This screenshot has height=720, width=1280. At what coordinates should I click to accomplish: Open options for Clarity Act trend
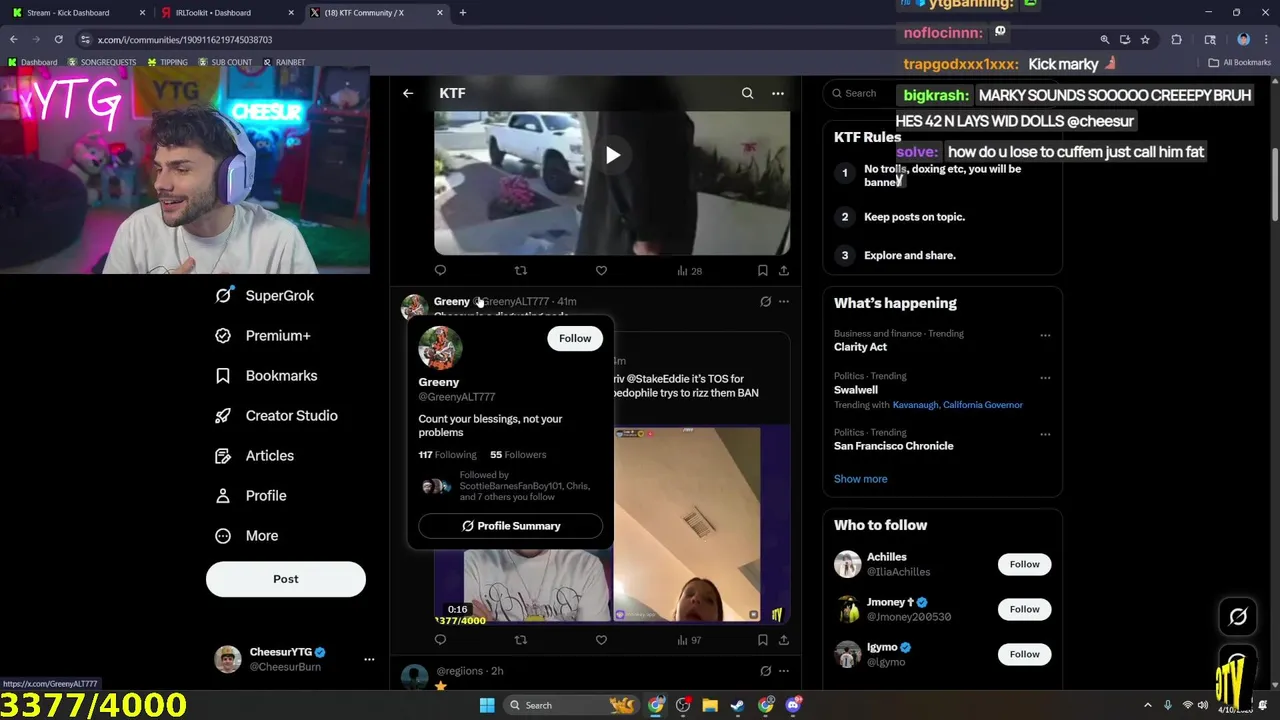click(x=1045, y=335)
